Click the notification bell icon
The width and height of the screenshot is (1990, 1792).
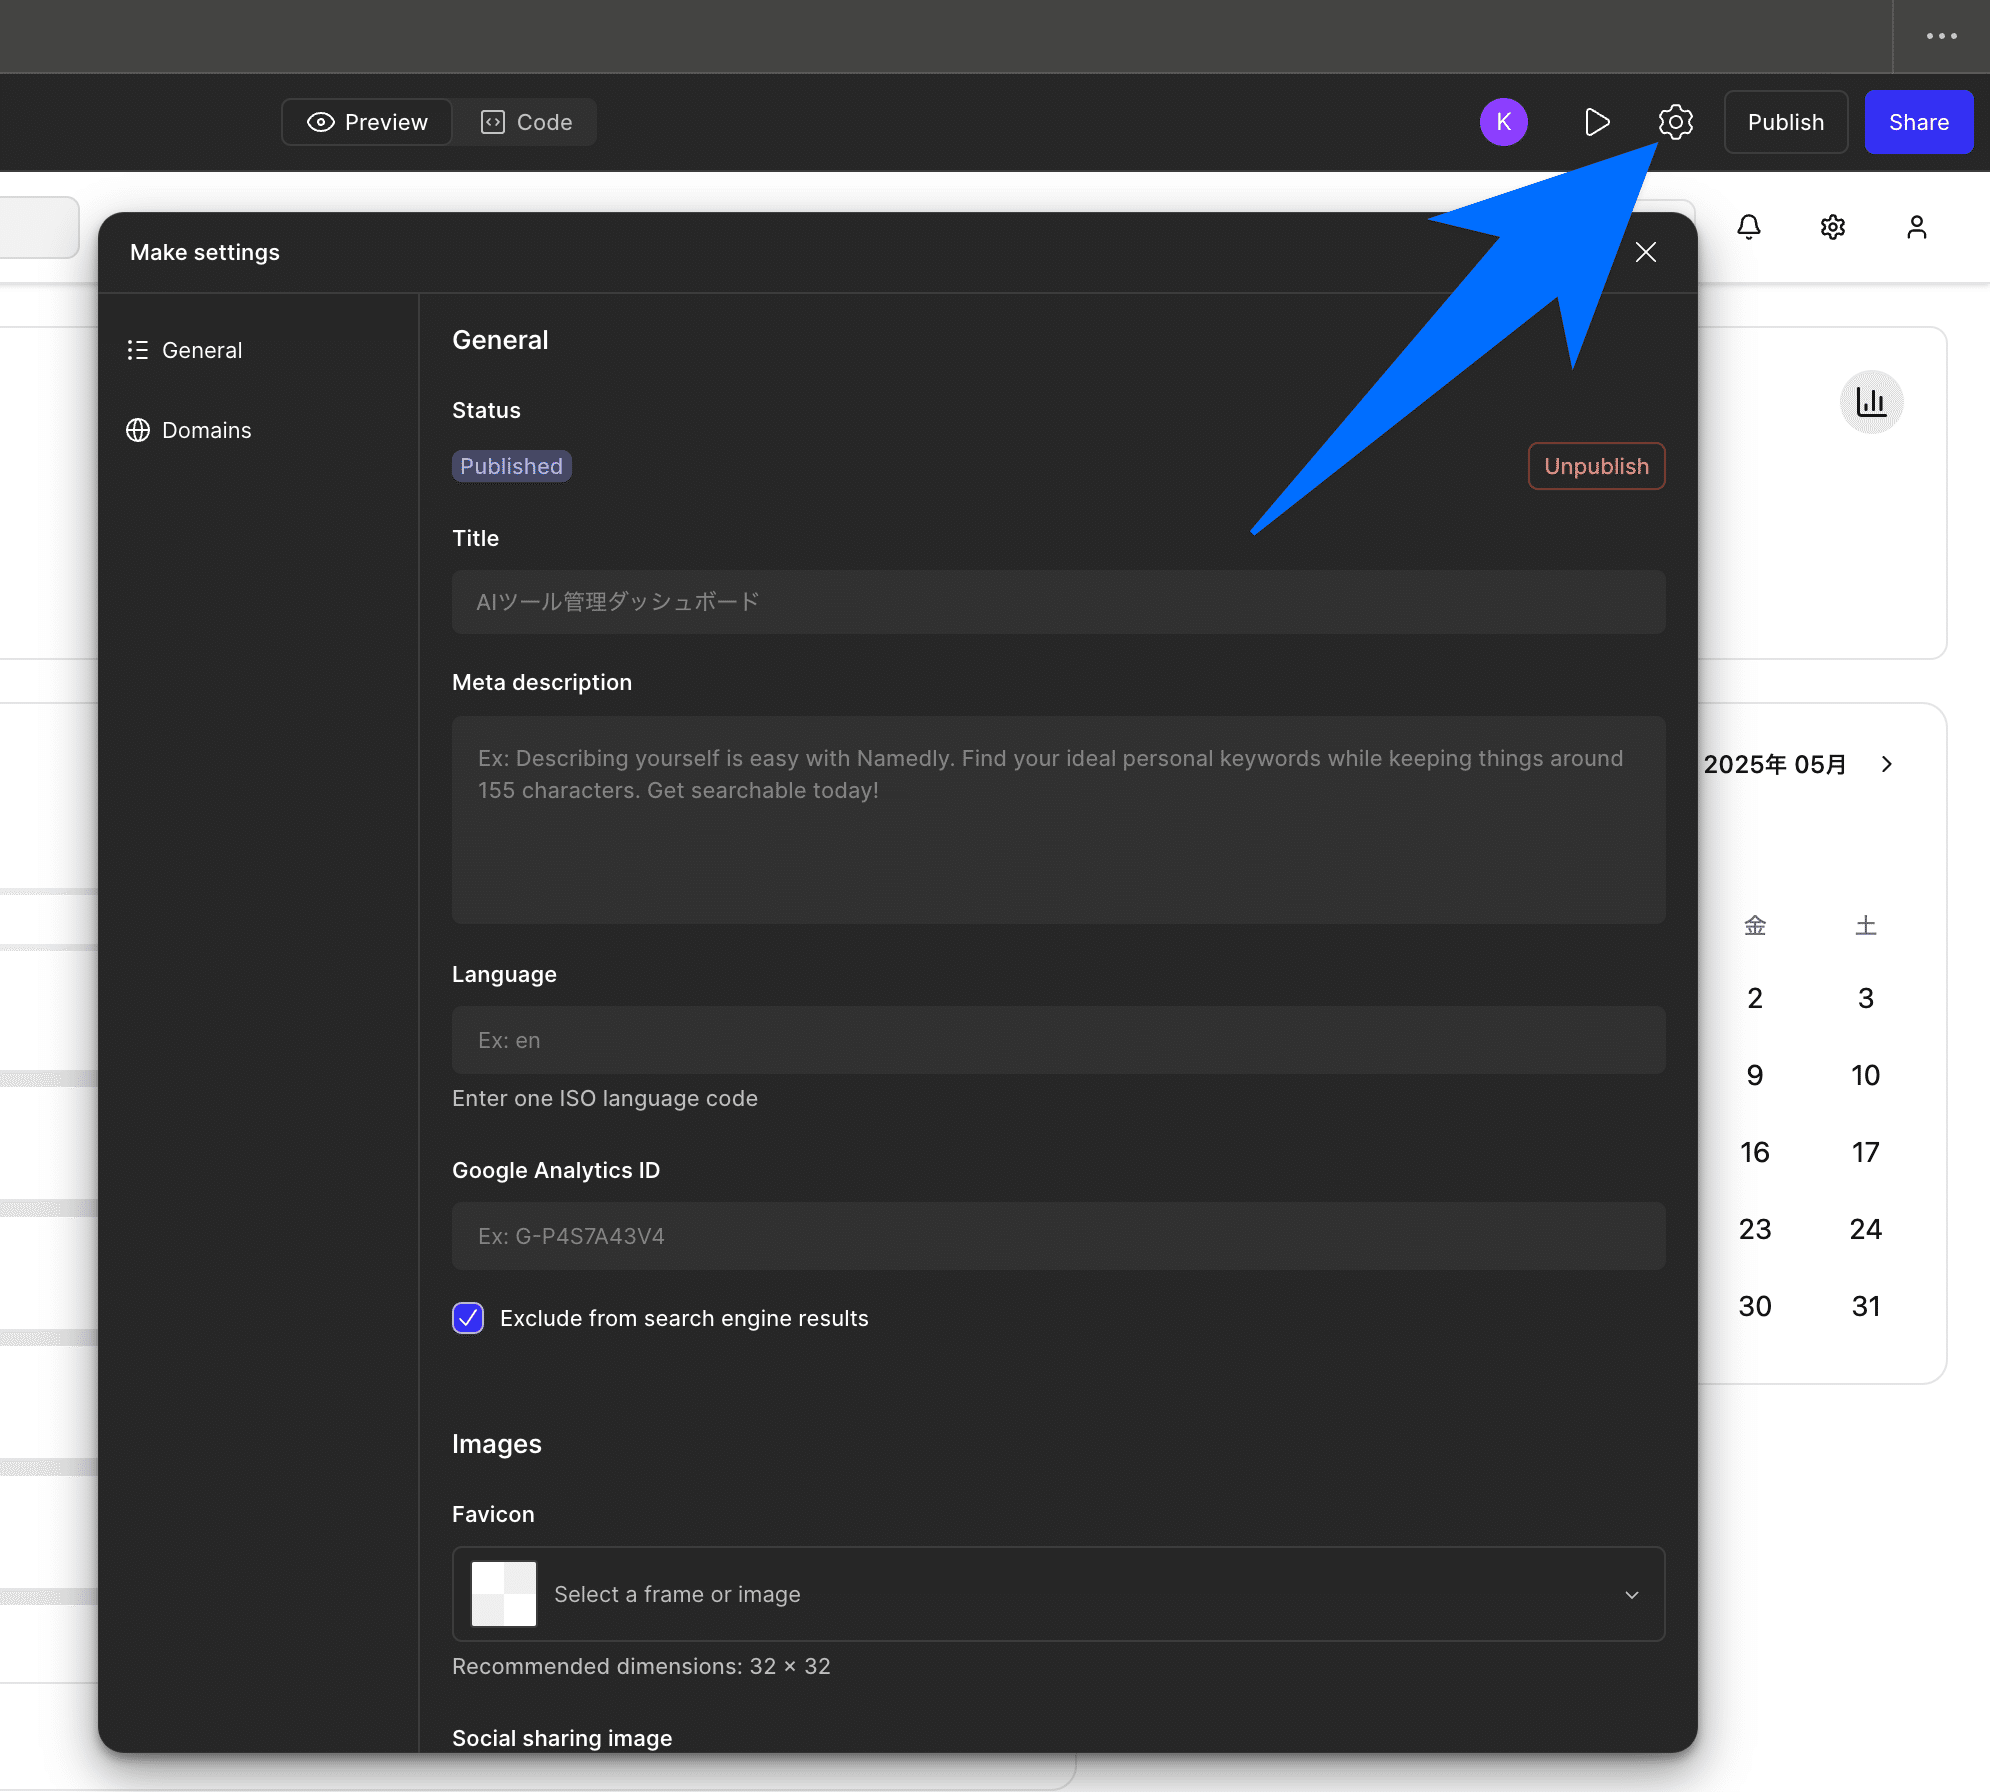[x=1748, y=227]
